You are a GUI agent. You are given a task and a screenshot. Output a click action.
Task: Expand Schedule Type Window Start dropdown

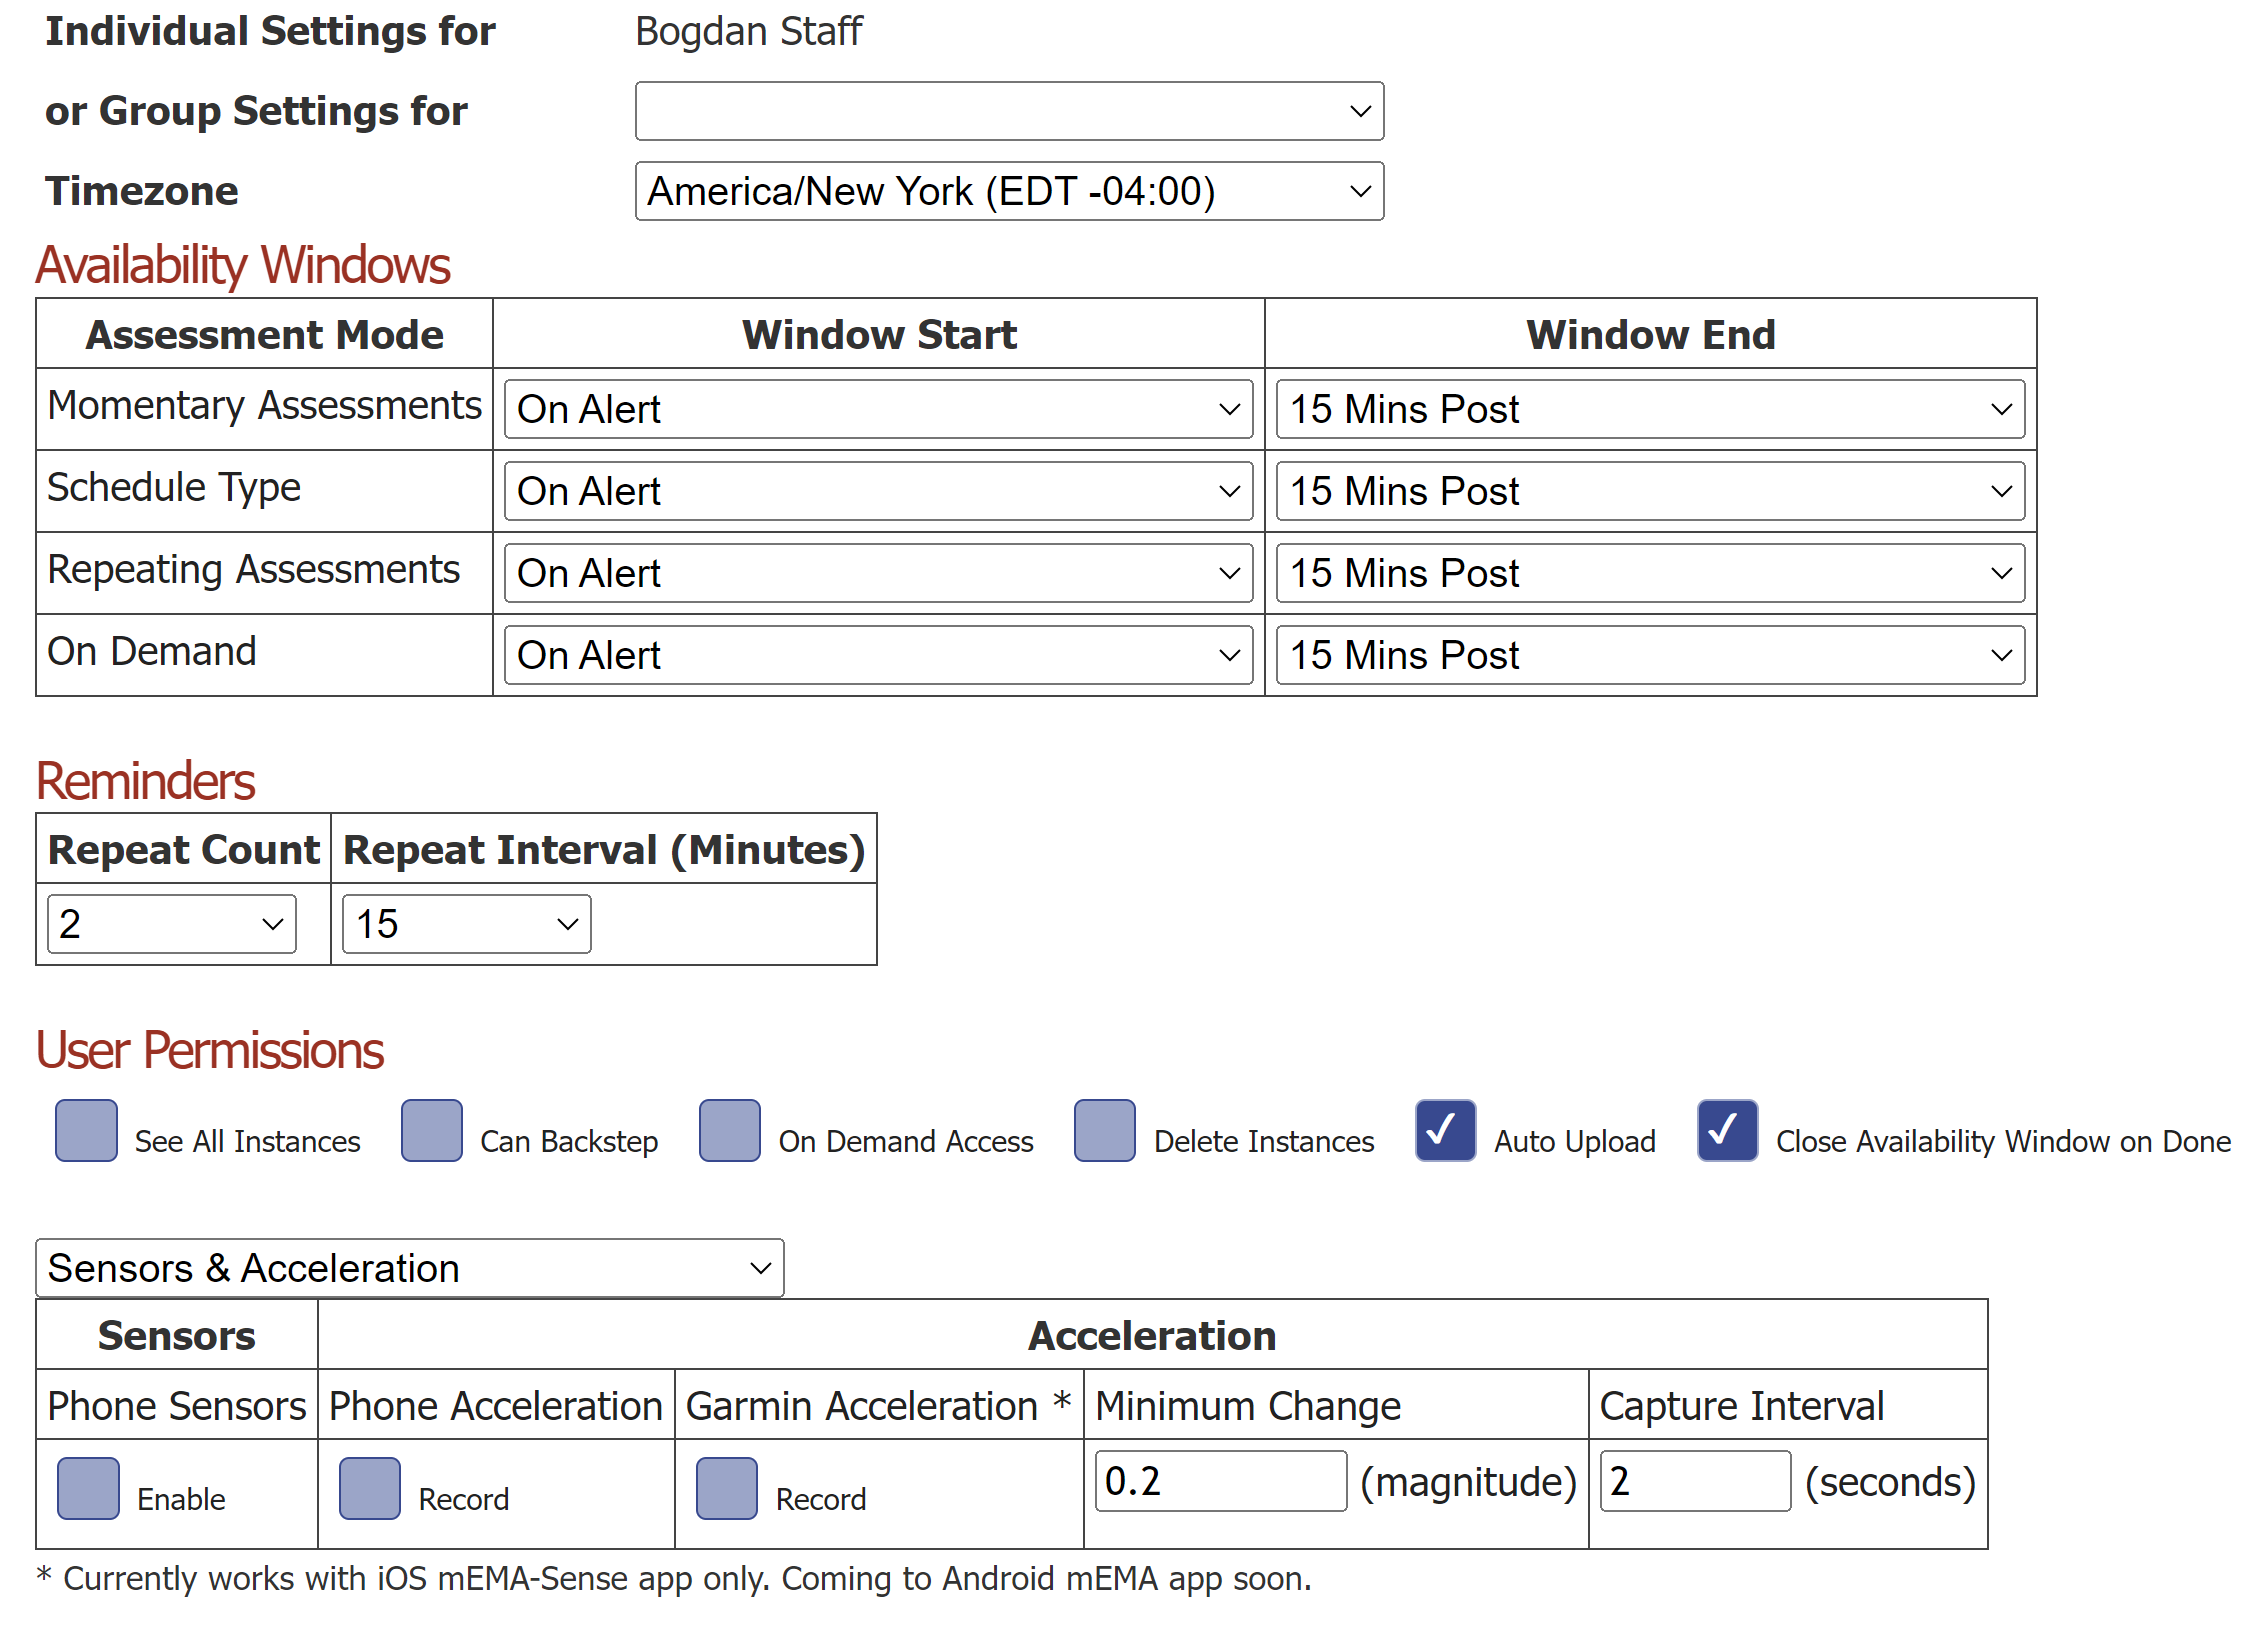click(878, 491)
